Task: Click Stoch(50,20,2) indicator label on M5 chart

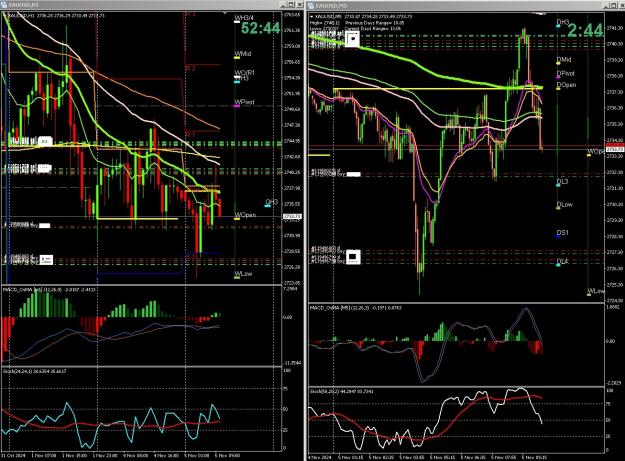Action: (x=342, y=391)
